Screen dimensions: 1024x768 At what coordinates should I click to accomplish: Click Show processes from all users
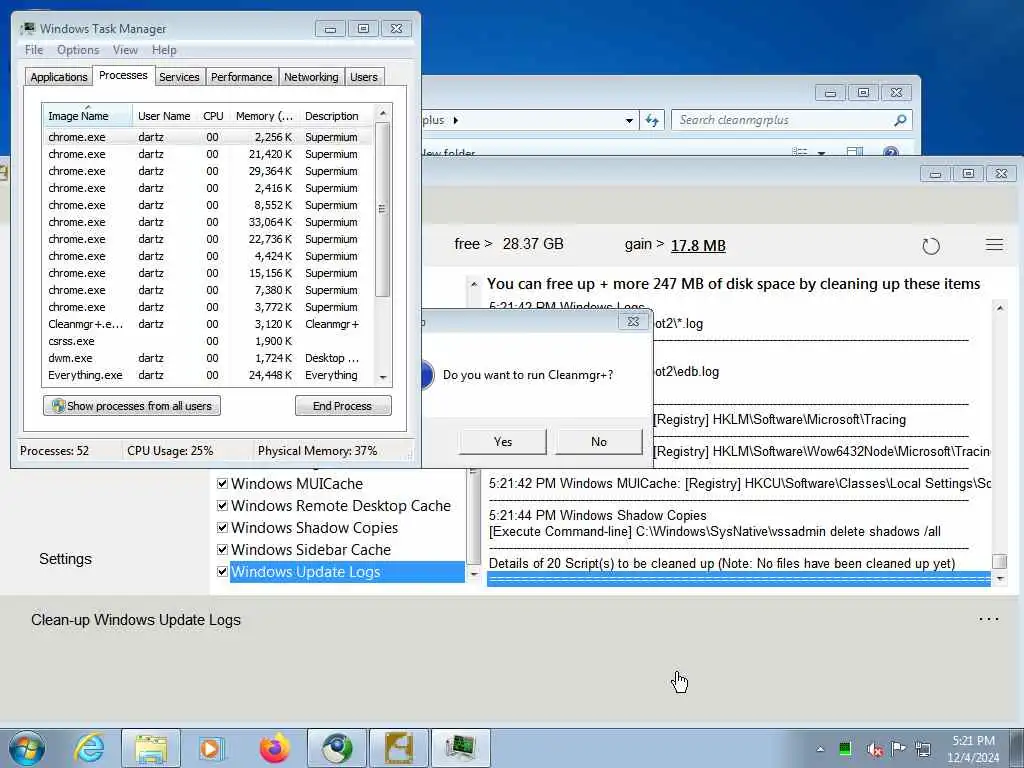tap(132, 406)
